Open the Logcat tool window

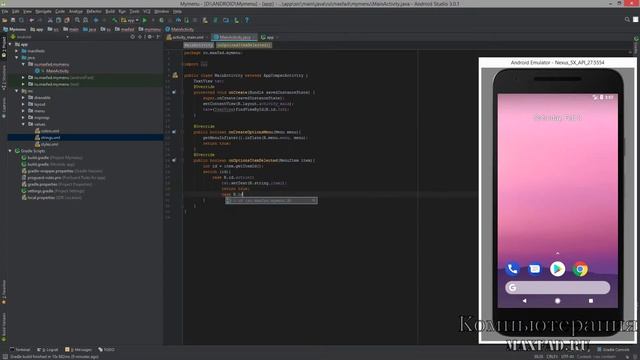click(x=47, y=350)
